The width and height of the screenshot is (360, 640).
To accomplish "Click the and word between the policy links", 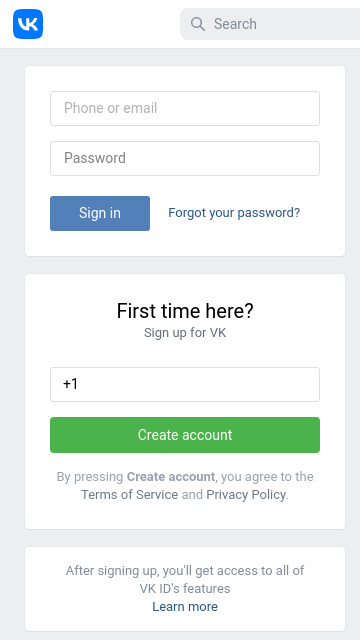I will 192,495.
